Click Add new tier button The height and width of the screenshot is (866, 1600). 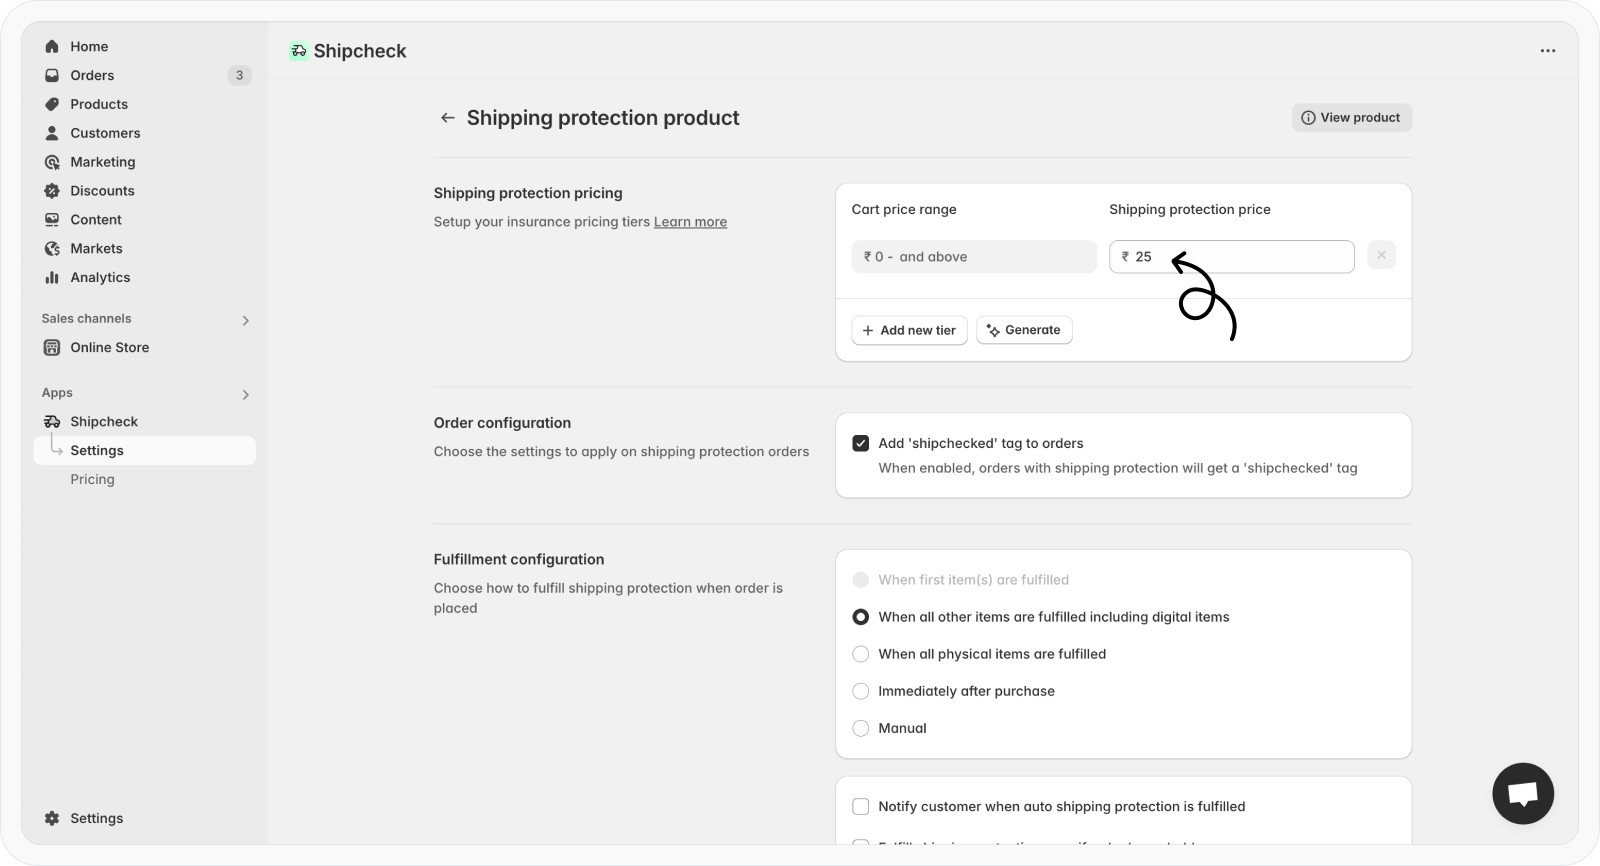pyautogui.click(x=909, y=330)
